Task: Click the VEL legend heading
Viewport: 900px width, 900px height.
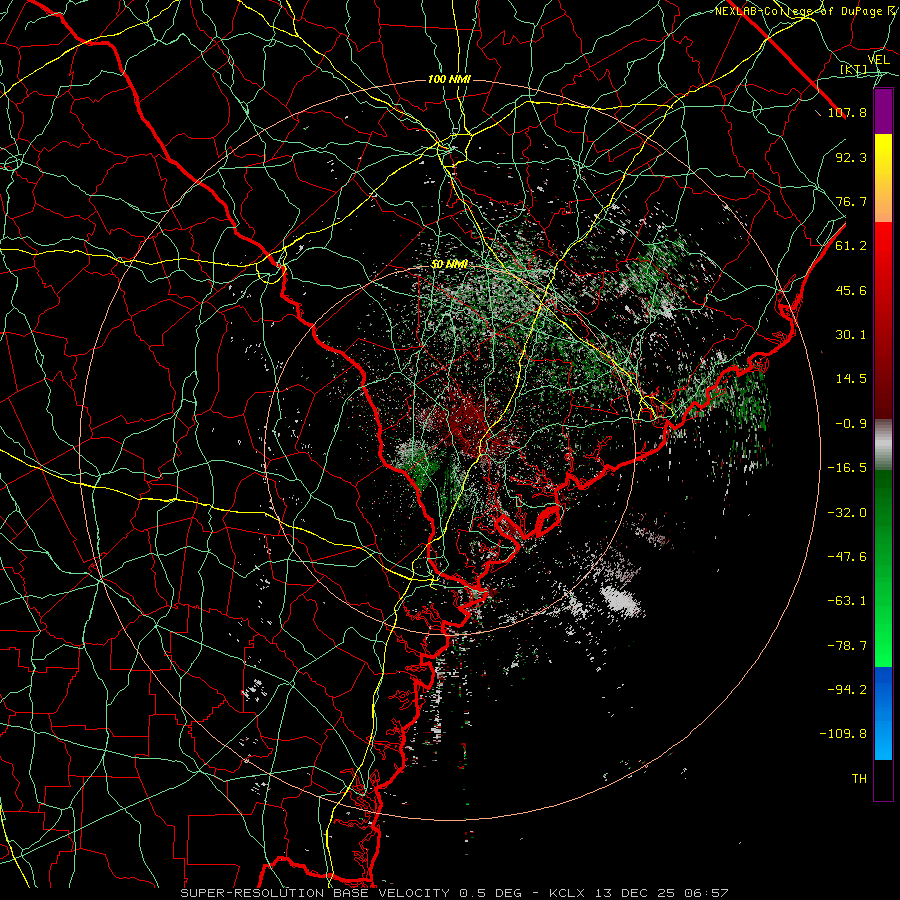Action: pyautogui.click(x=879, y=60)
